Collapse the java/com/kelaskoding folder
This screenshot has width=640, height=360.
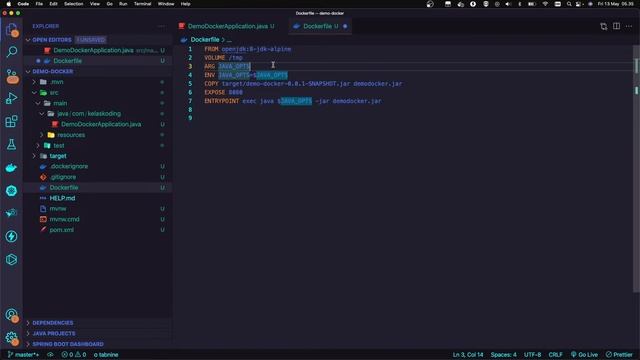pos(42,113)
